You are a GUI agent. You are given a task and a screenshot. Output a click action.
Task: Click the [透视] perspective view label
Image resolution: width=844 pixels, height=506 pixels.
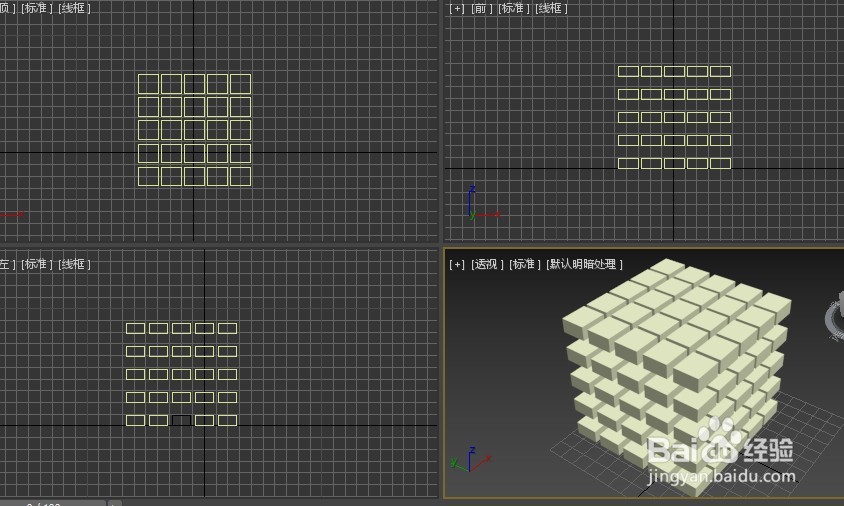487,264
